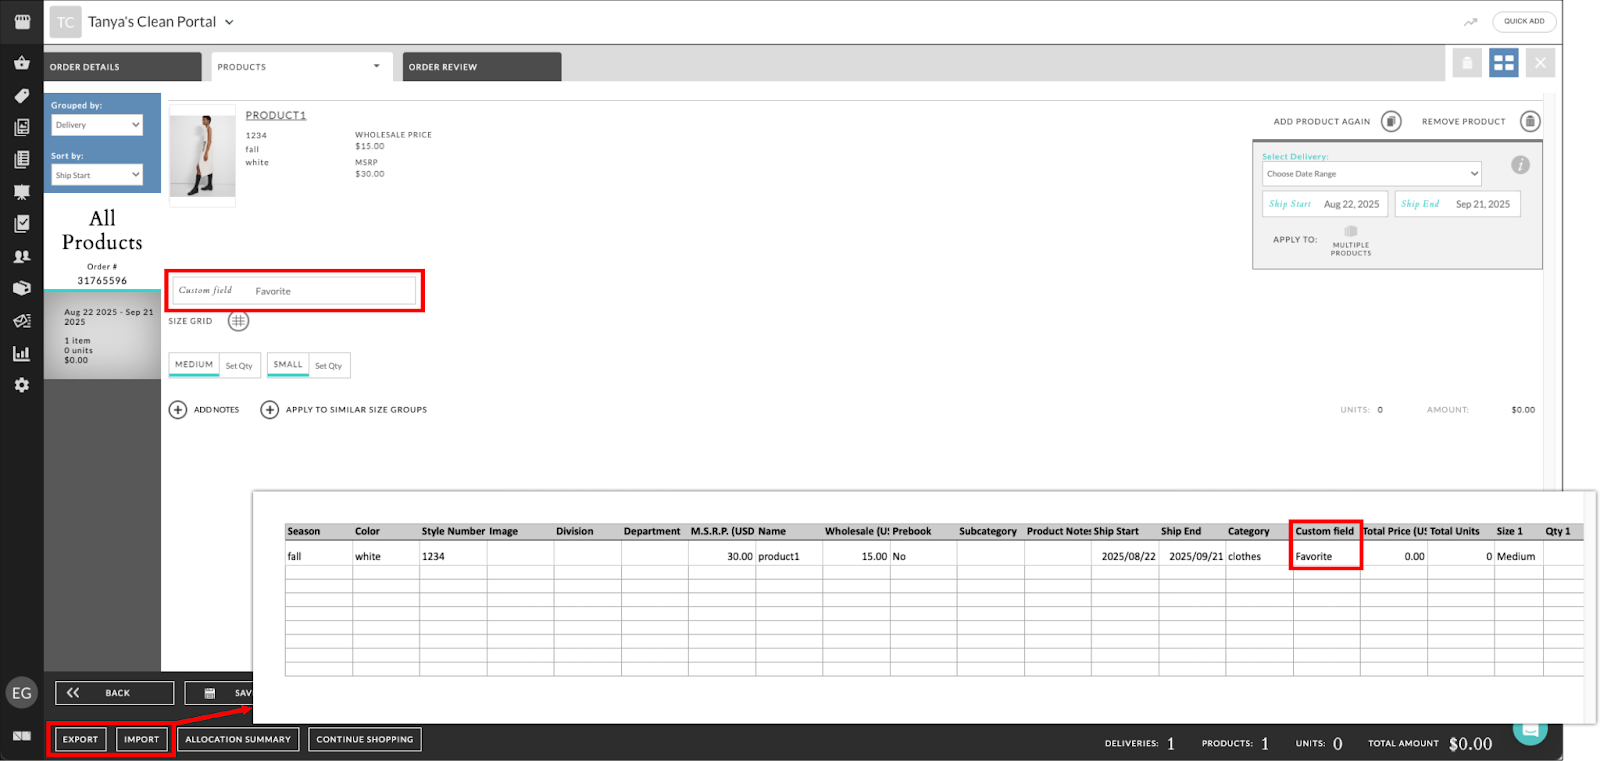
Task: Select the SMALL size tab
Action: tap(288, 365)
